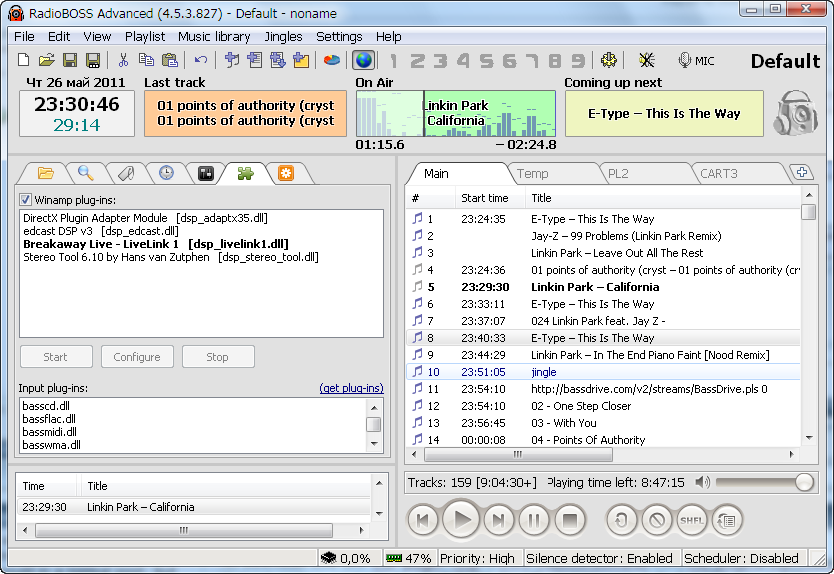Click the Copy toolbar icon
This screenshot has height=574, width=834.
click(x=146, y=60)
